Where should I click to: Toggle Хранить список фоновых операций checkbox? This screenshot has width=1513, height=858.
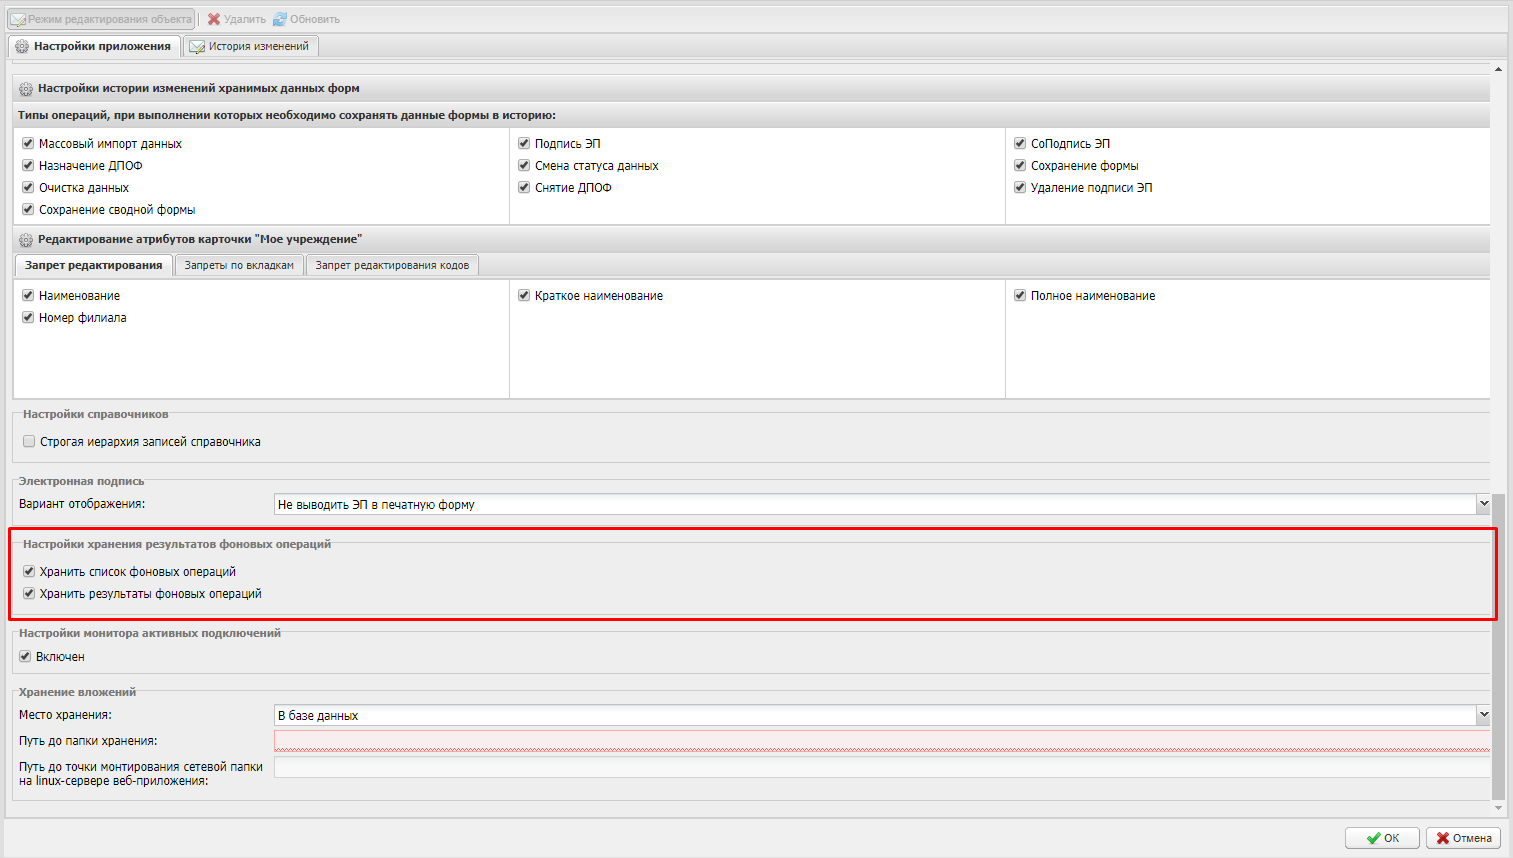point(29,572)
